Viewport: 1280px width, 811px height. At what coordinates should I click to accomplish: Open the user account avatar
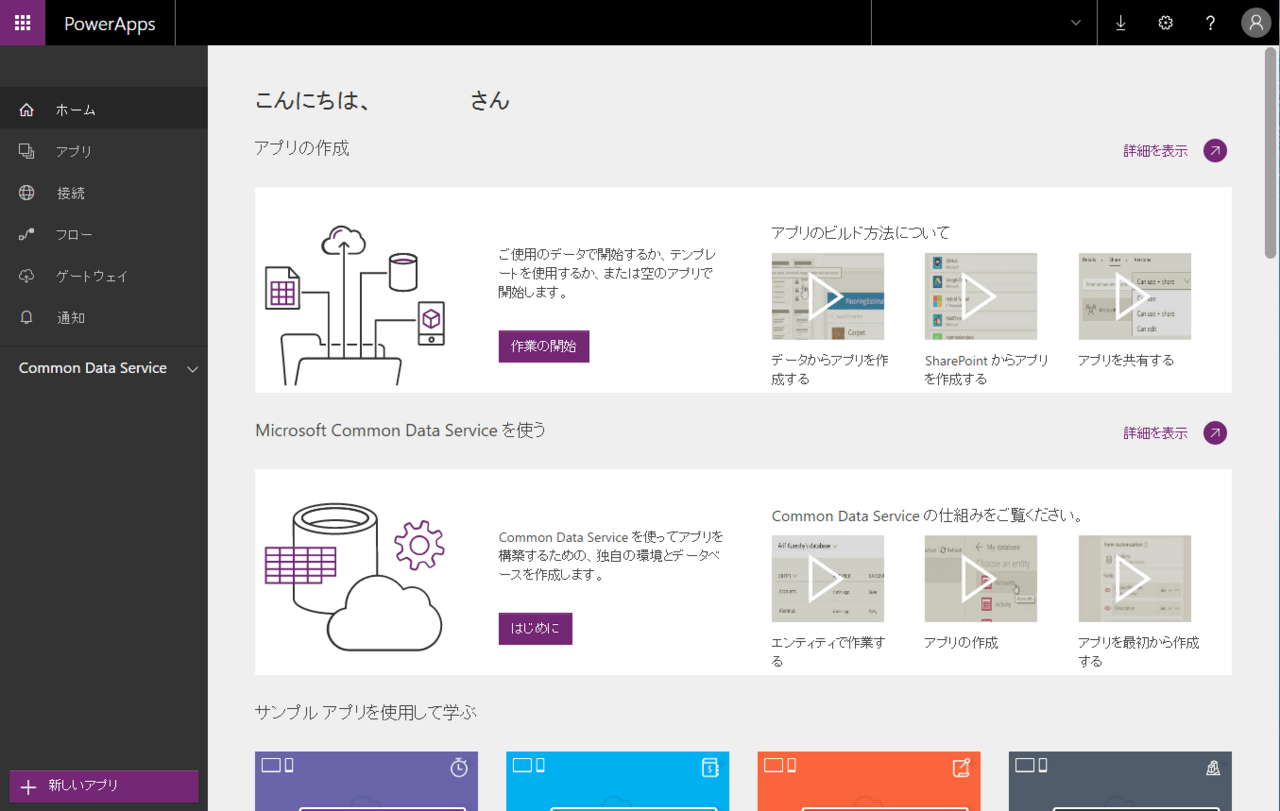pos(1256,23)
